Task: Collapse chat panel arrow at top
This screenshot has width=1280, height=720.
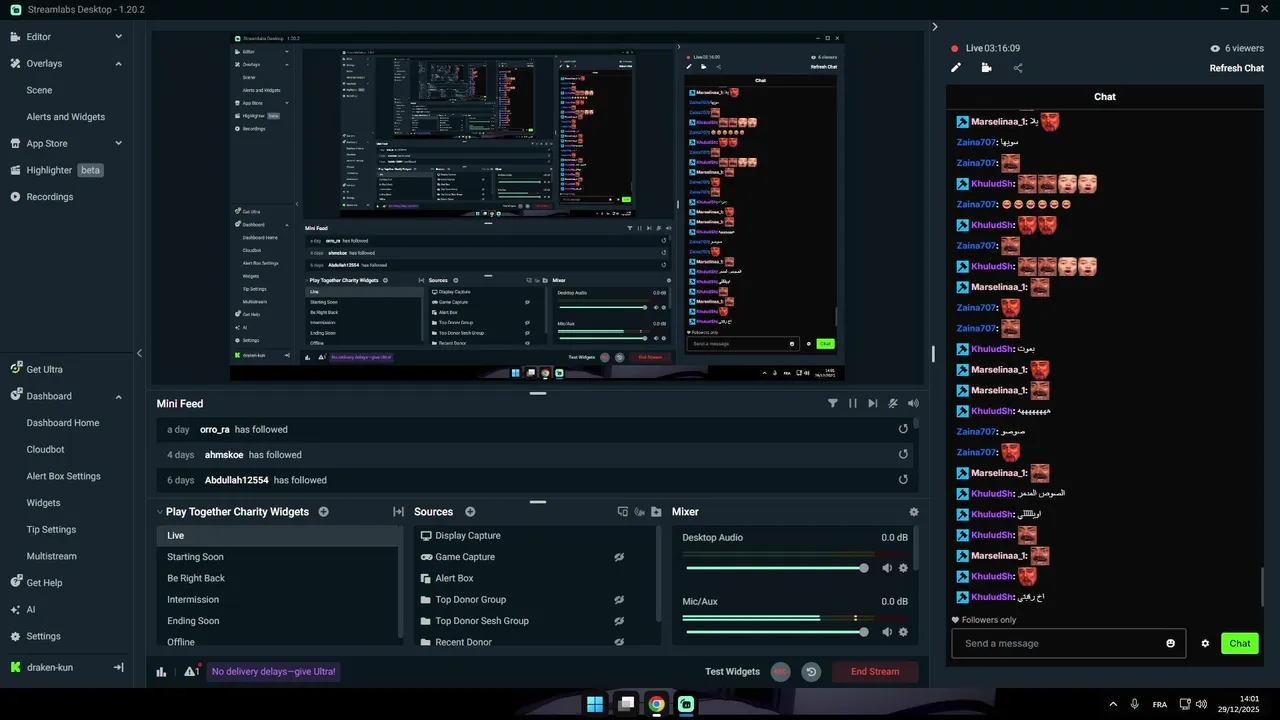Action: coord(935,27)
